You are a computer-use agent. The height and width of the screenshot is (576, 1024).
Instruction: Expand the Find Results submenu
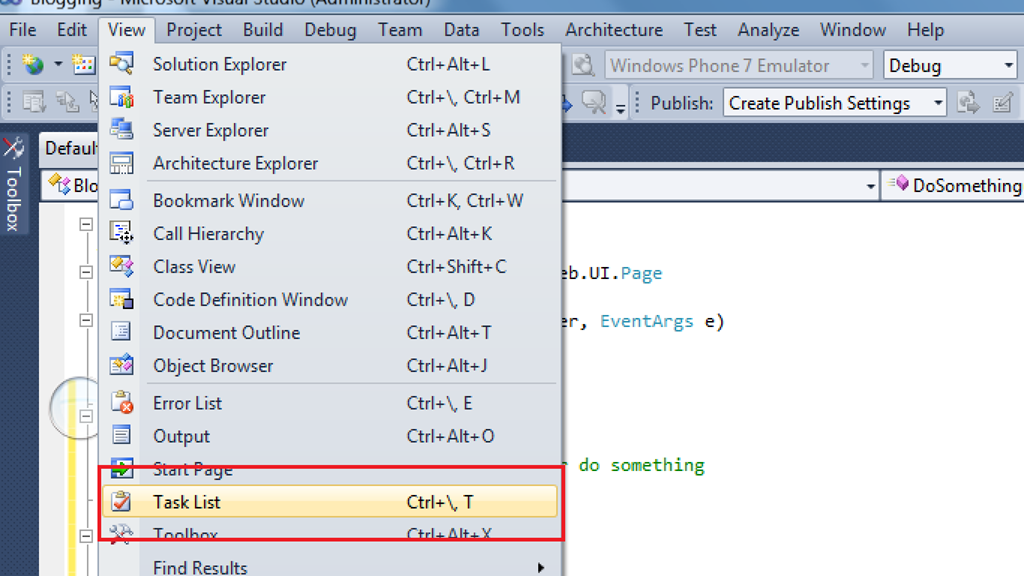click(x=330, y=567)
